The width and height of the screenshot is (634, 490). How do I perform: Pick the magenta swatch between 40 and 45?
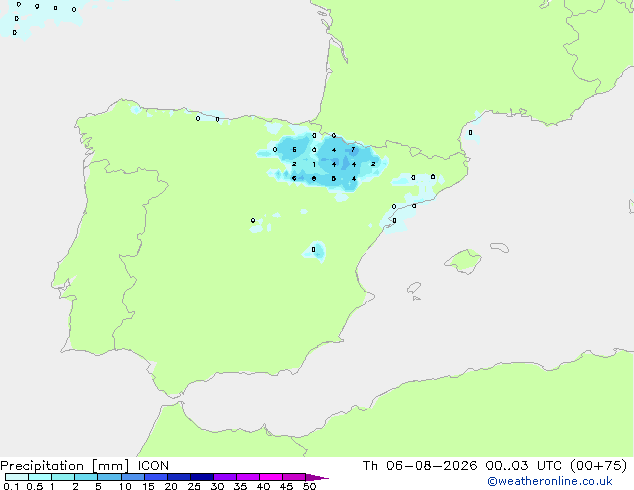point(271,477)
